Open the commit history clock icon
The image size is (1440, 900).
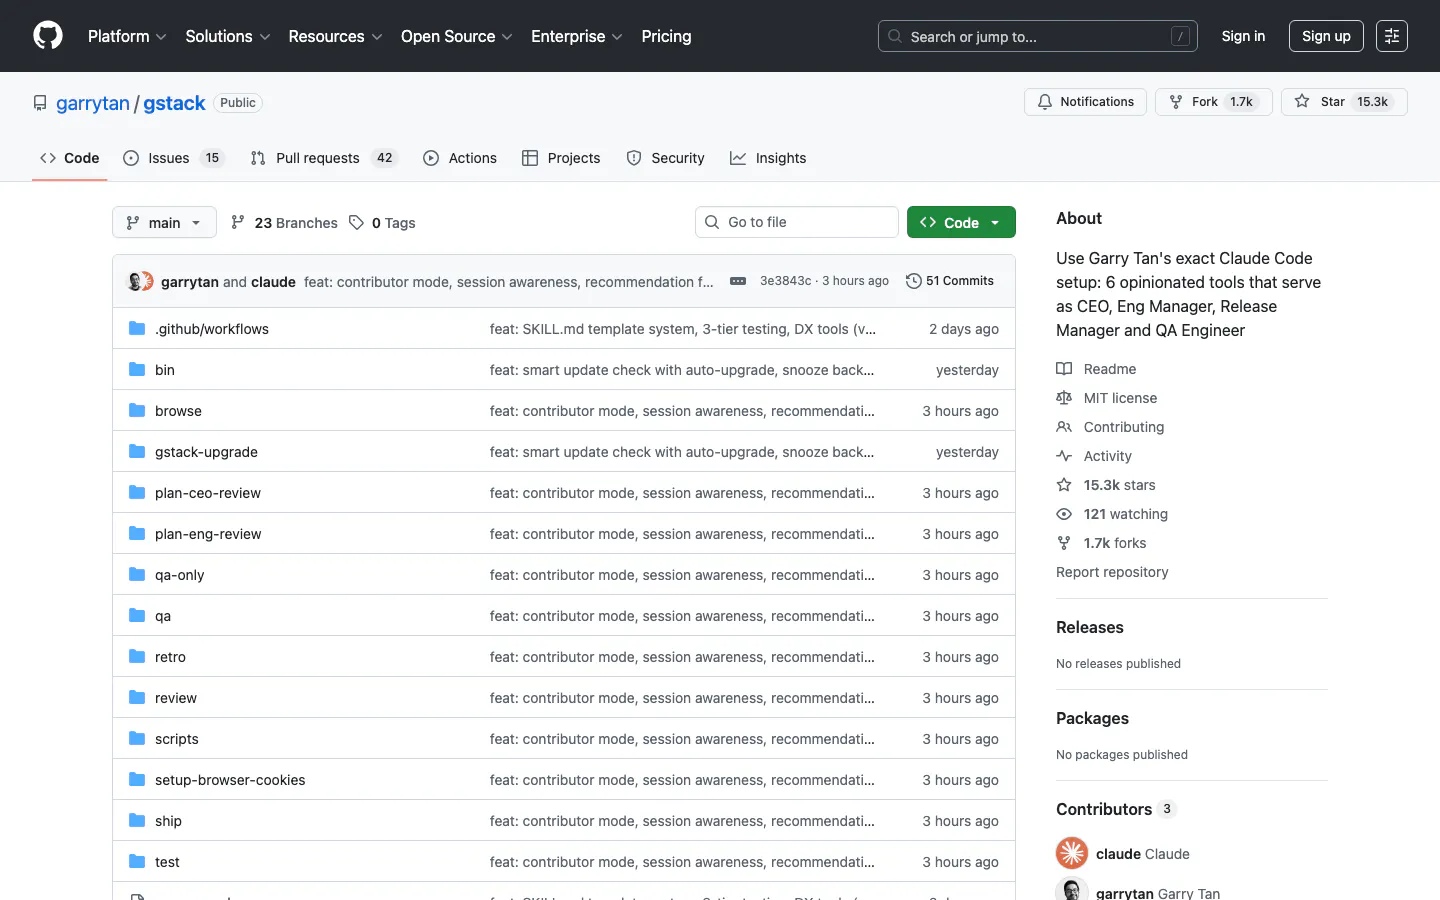pyautogui.click(x=913, y=281)
